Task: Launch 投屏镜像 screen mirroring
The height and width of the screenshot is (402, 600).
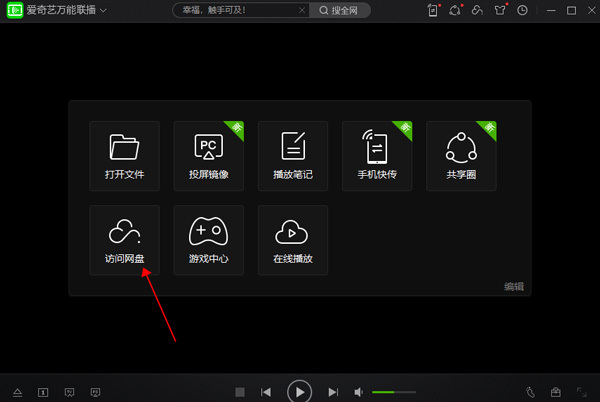Action: (x=208, y=156)
